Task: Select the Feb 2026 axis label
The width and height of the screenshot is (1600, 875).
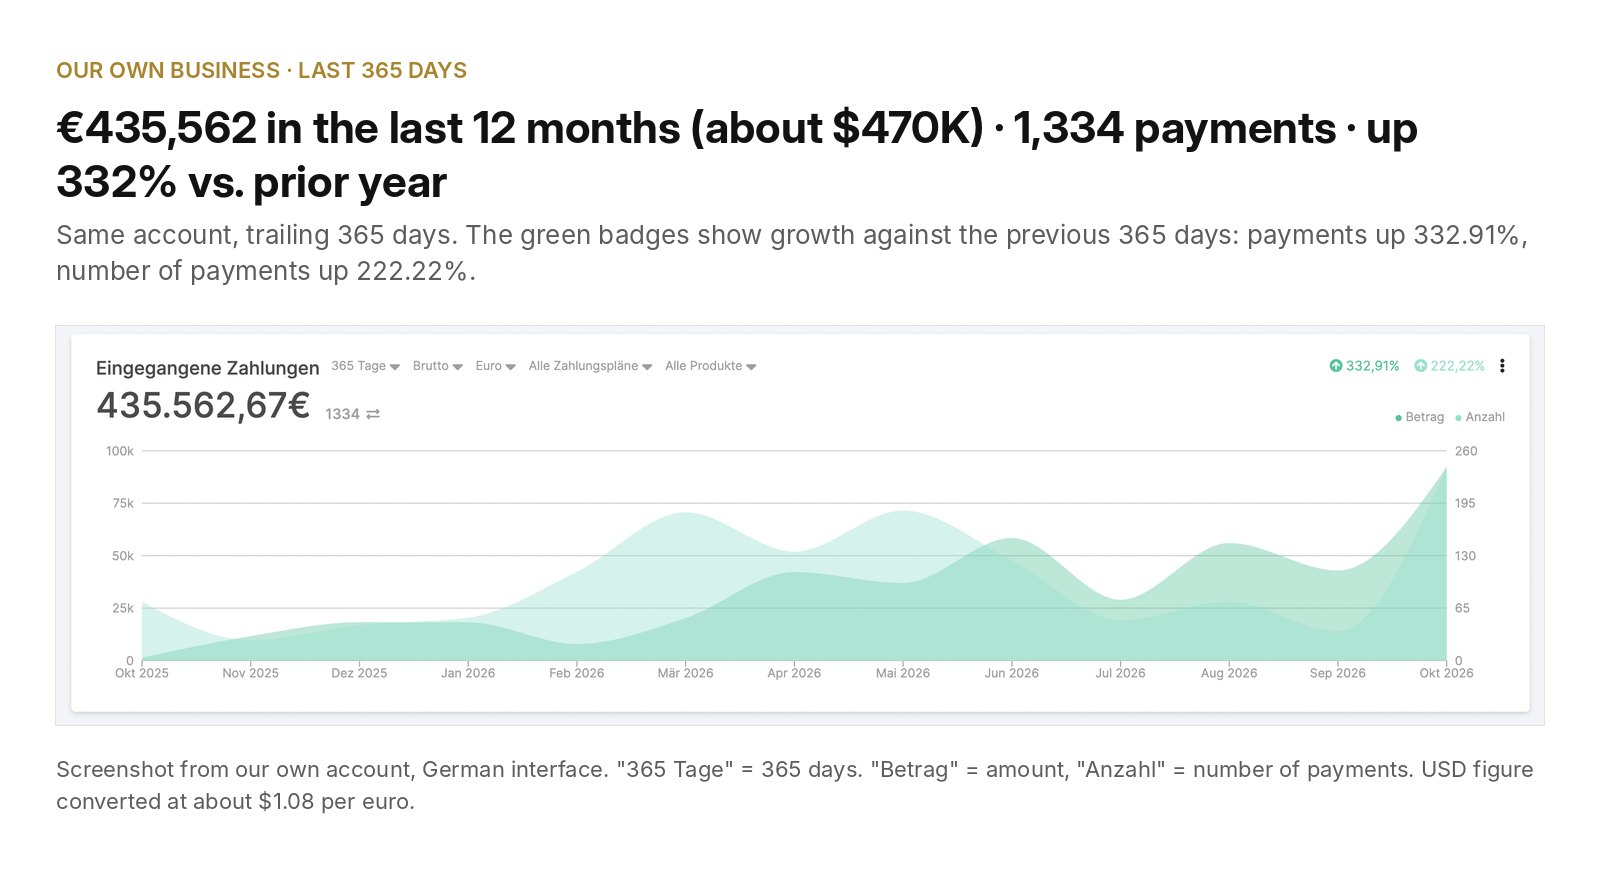Action: (577, 673)
